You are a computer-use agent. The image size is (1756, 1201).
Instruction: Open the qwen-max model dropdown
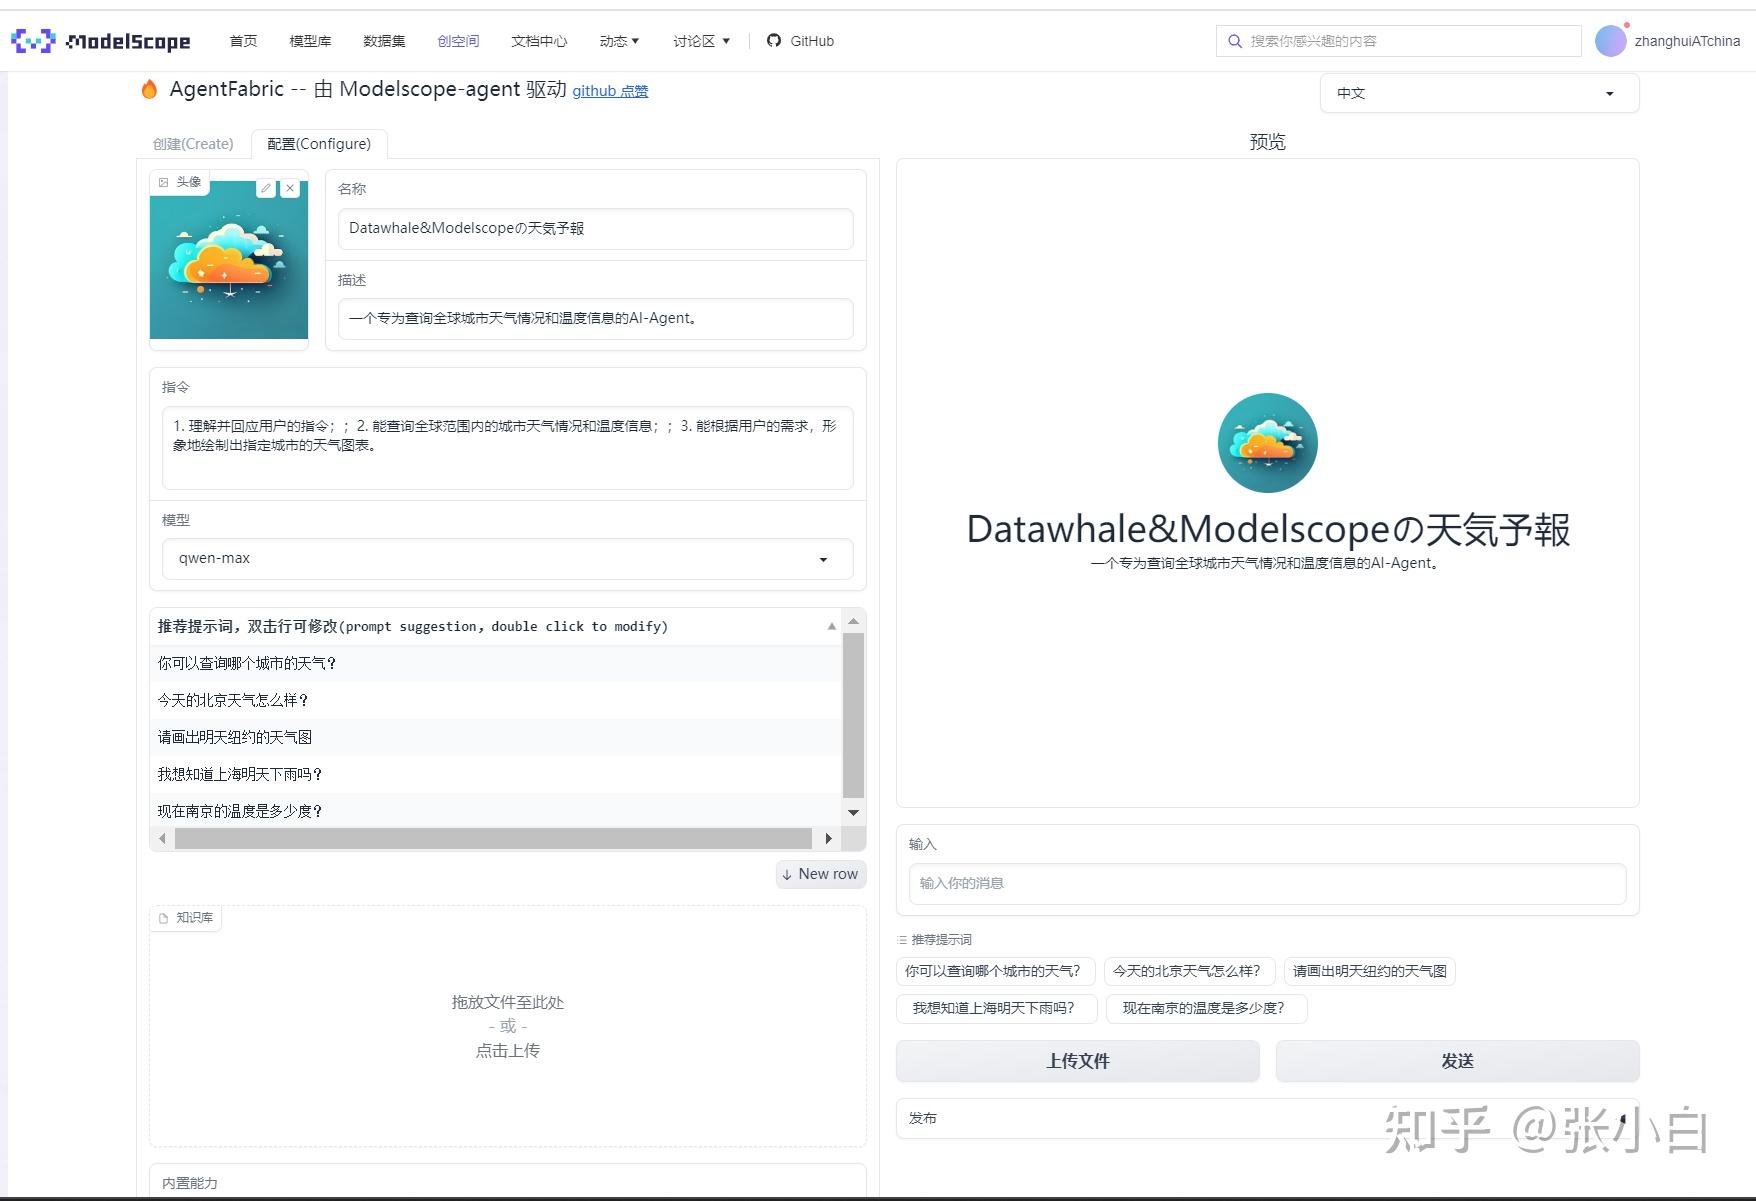tap(507, 558)
